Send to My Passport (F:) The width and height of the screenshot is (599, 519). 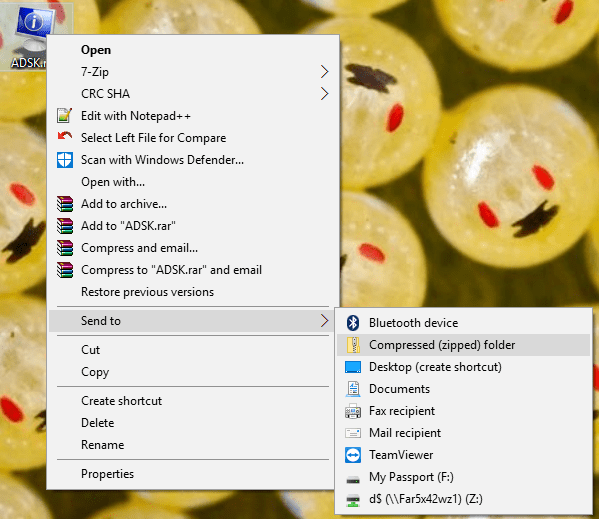coord(463,477)
